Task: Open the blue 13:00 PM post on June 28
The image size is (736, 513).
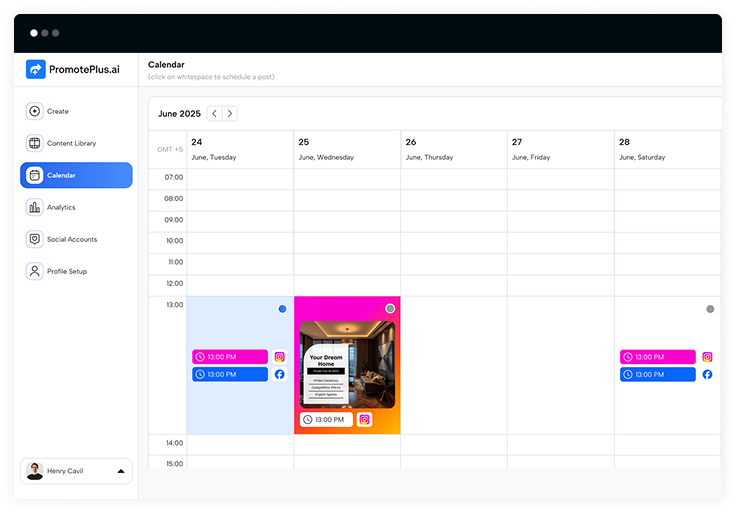Action: (x=657, y=374)
